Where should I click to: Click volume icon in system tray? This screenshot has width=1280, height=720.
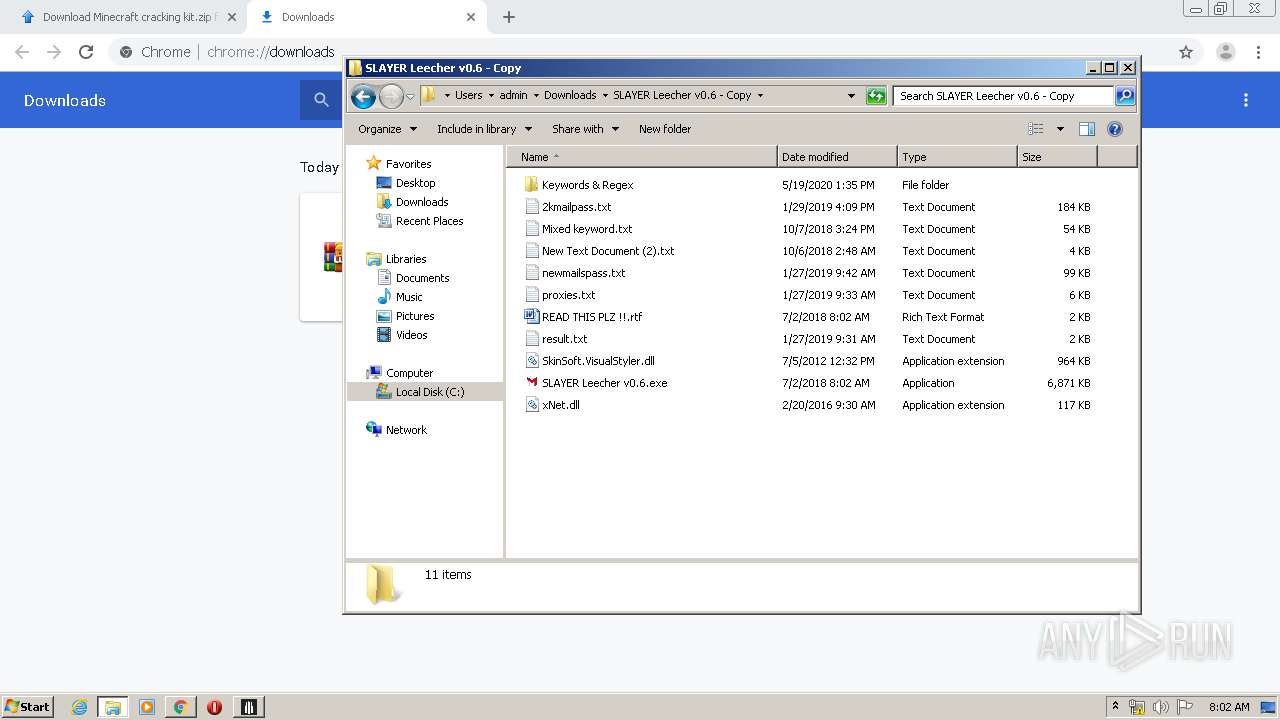coord(1161,707)
